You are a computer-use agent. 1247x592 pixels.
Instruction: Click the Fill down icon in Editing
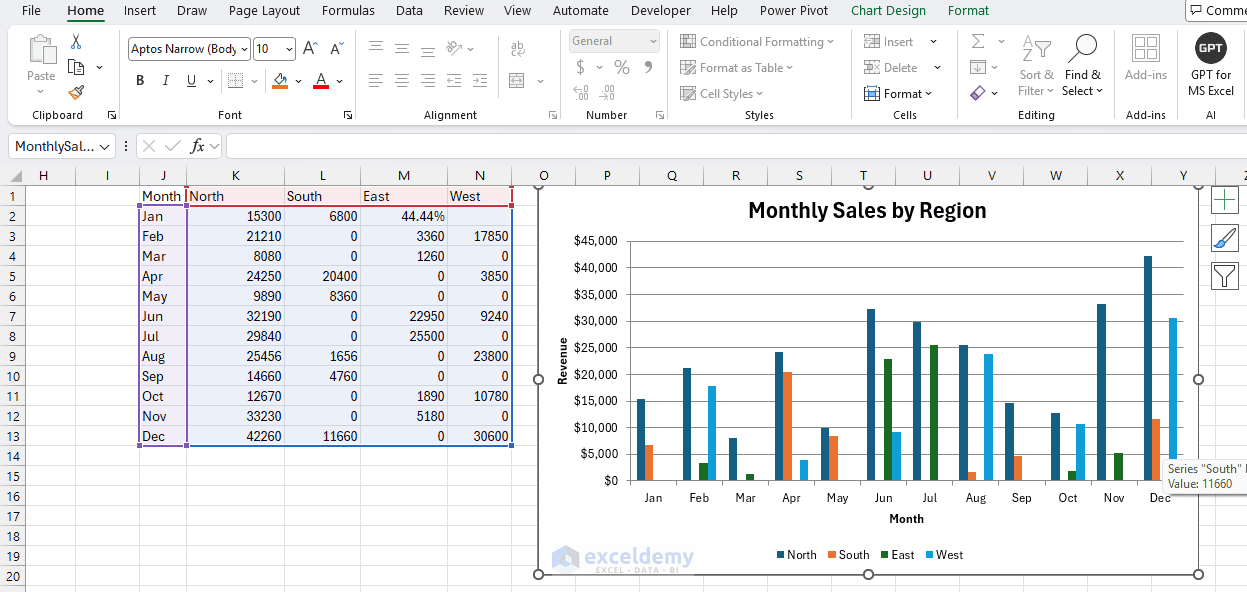(x=978, y=67)
